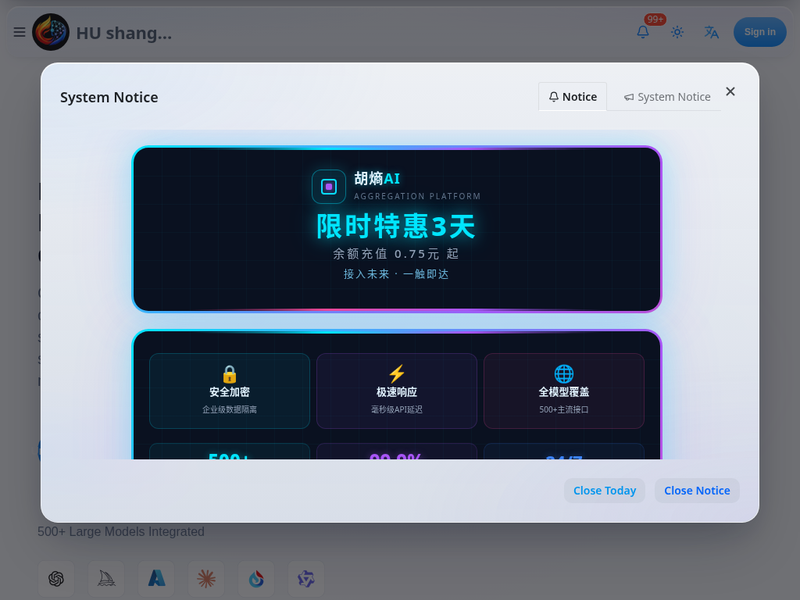Click the Claude starburst logo icon
Screen dimensions: 800x600
coord(206,579)
